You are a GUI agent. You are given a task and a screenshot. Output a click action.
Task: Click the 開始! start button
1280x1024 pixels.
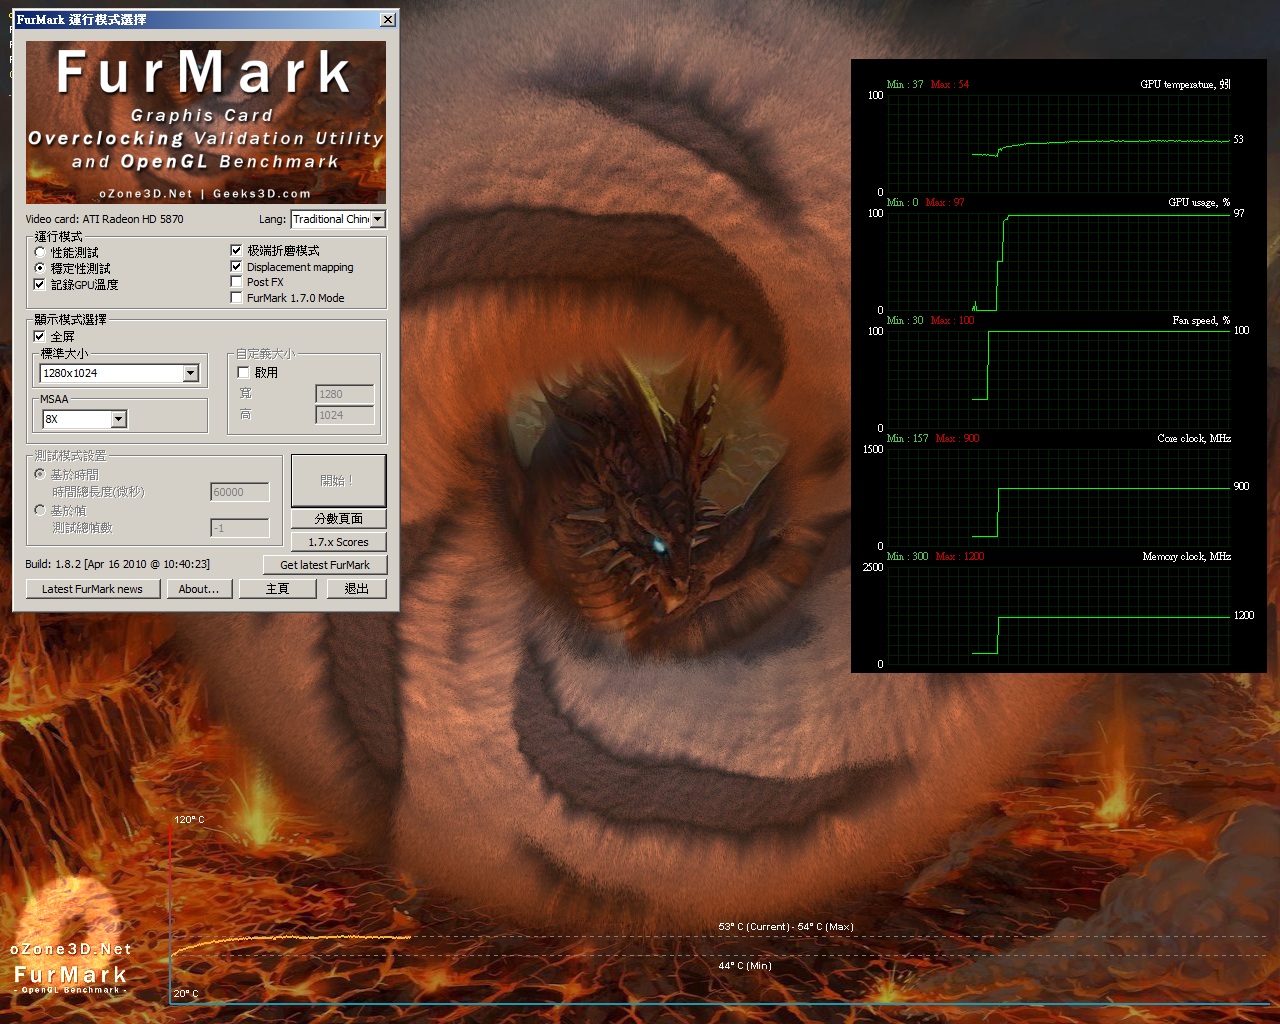tap(338, 481)
